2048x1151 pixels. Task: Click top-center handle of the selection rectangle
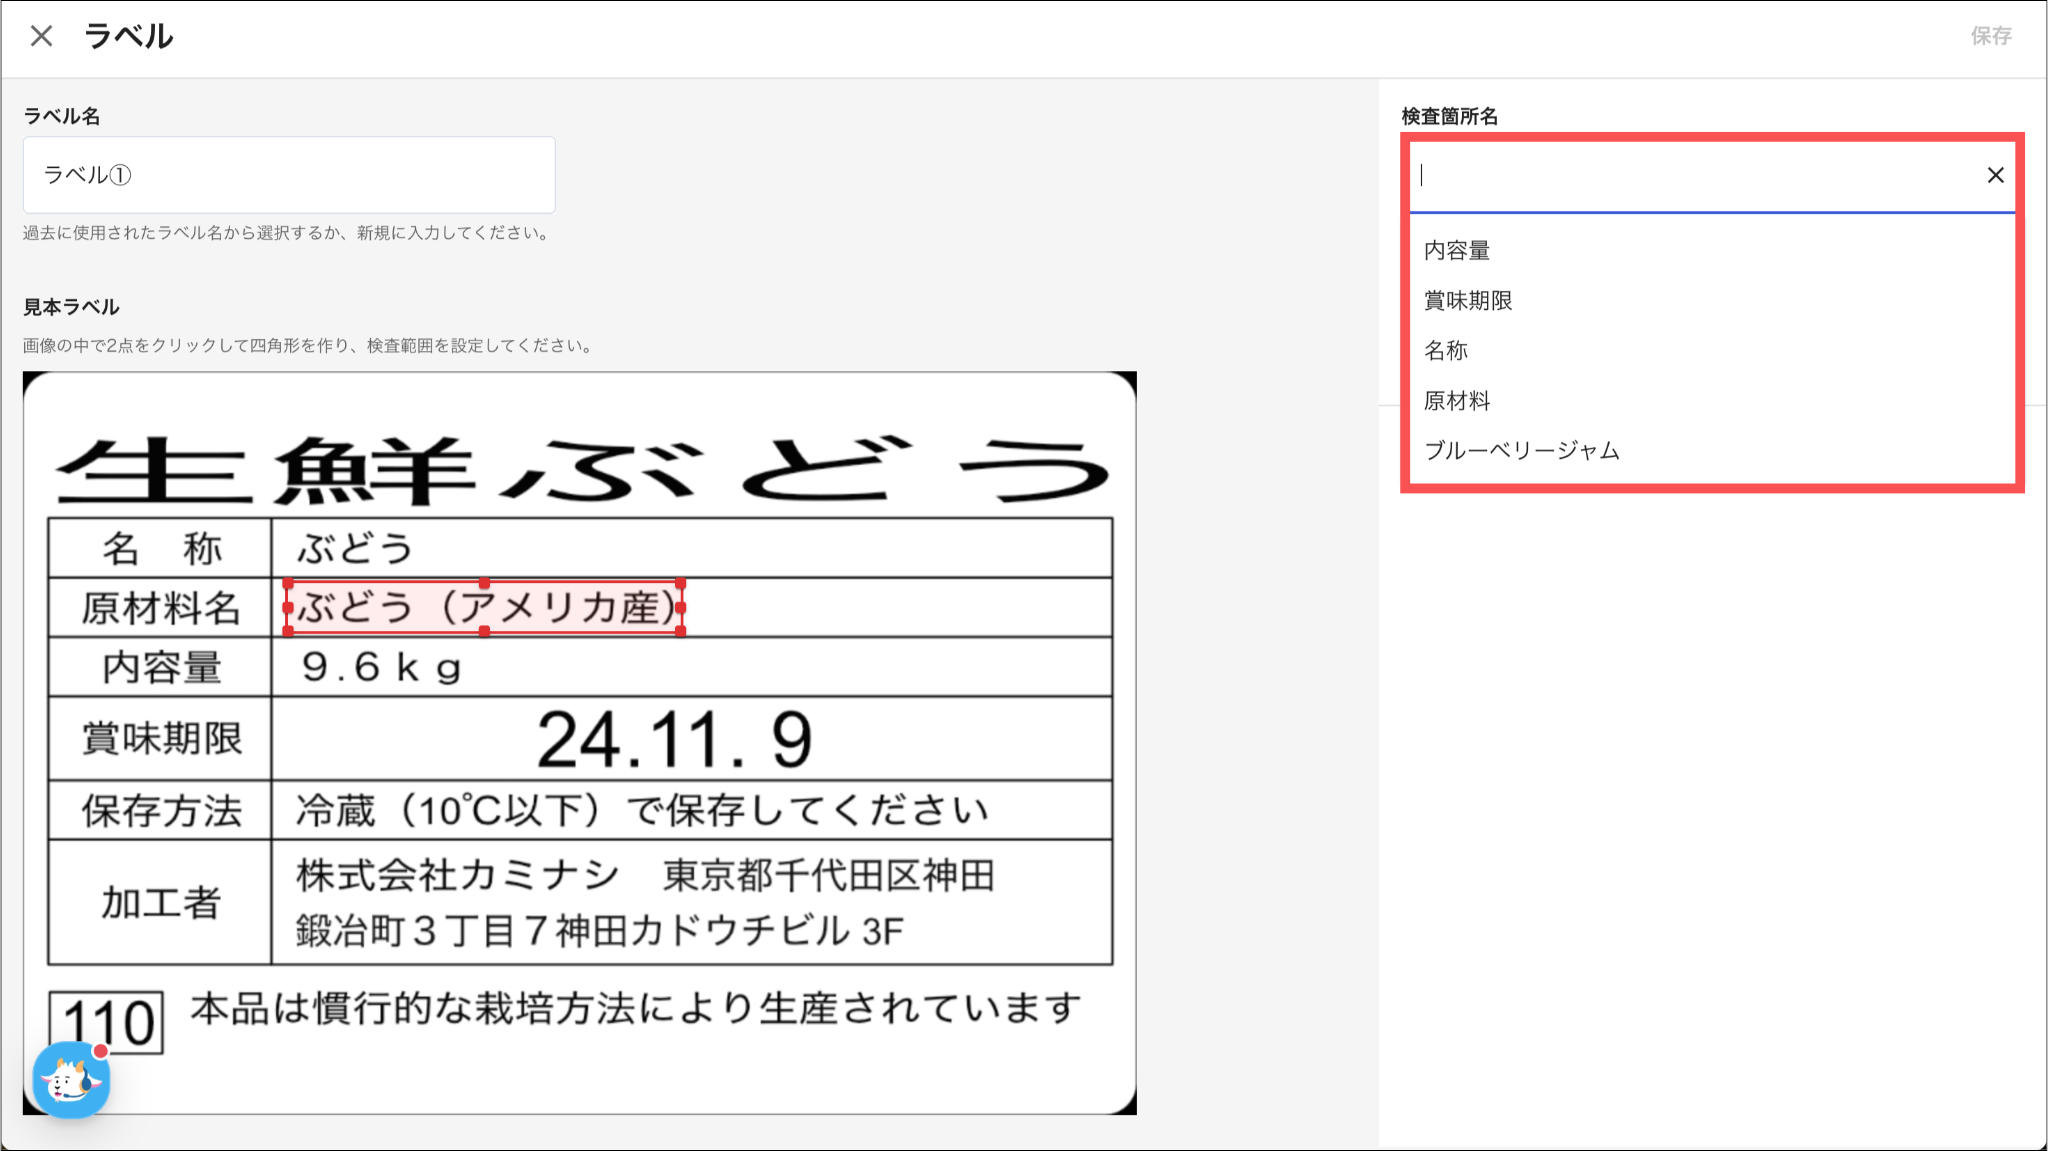(484, 583)
